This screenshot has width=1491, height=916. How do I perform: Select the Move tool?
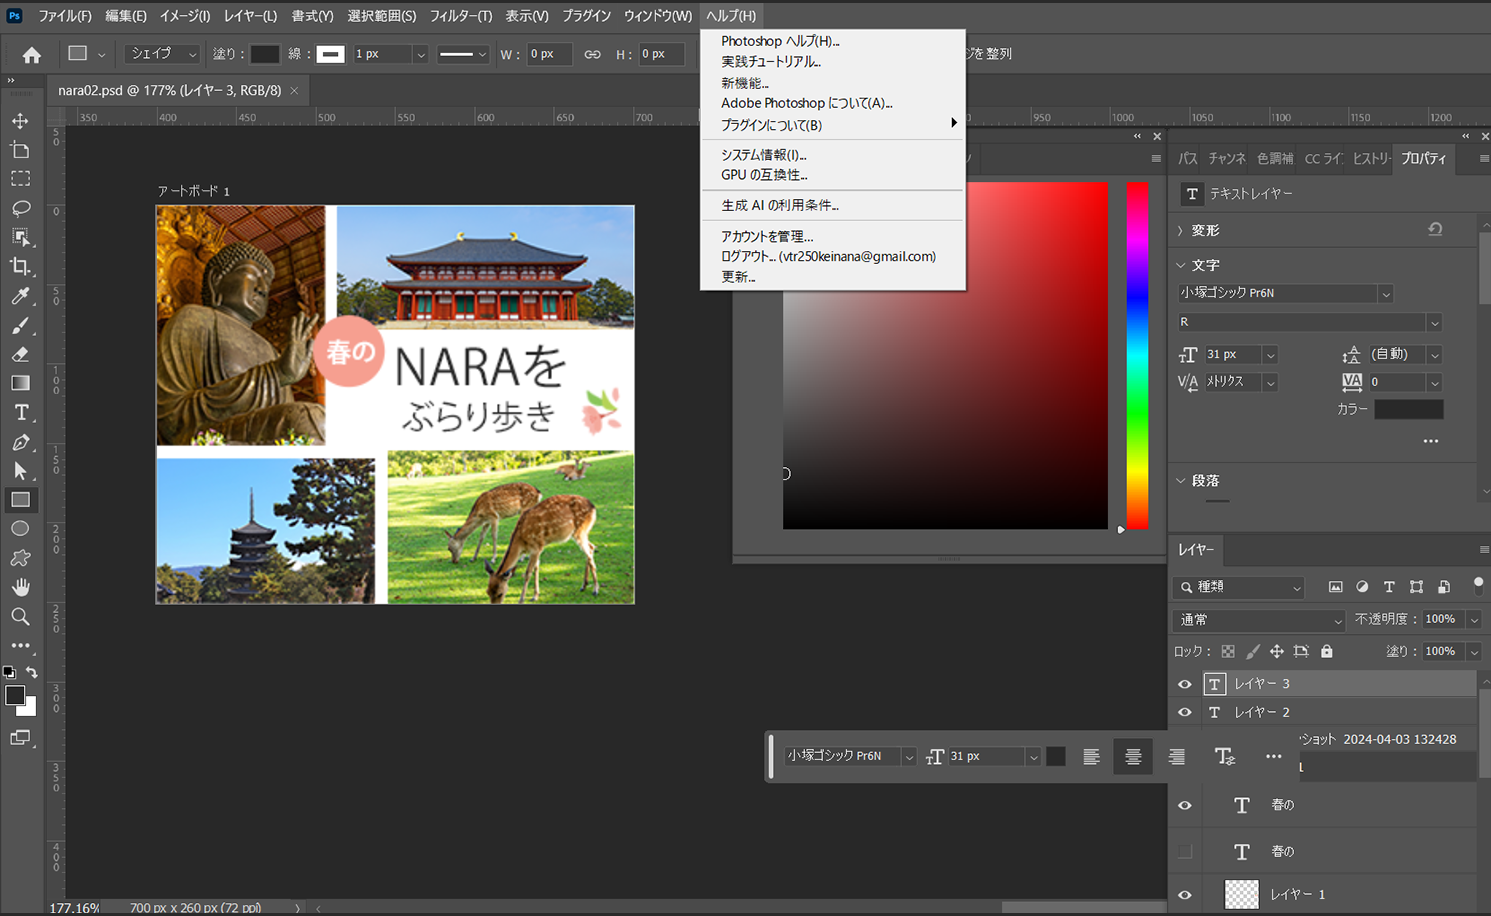pyautogui.click(x=20, y=121)
